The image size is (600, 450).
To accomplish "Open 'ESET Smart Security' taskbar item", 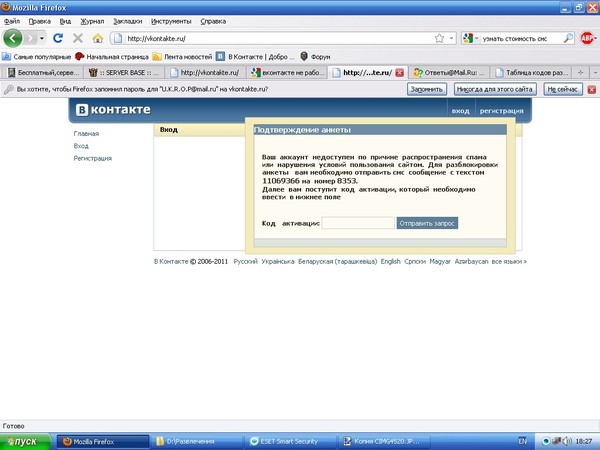I will click(x=290, y=442).
